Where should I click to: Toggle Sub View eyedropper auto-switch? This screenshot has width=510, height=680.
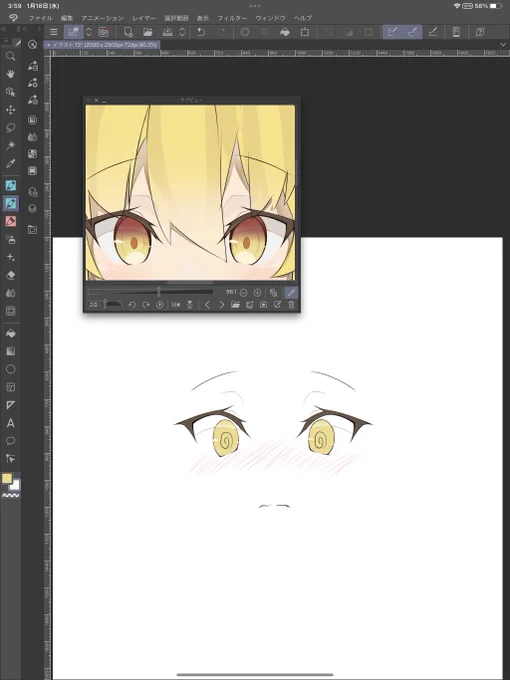(291, 292)
